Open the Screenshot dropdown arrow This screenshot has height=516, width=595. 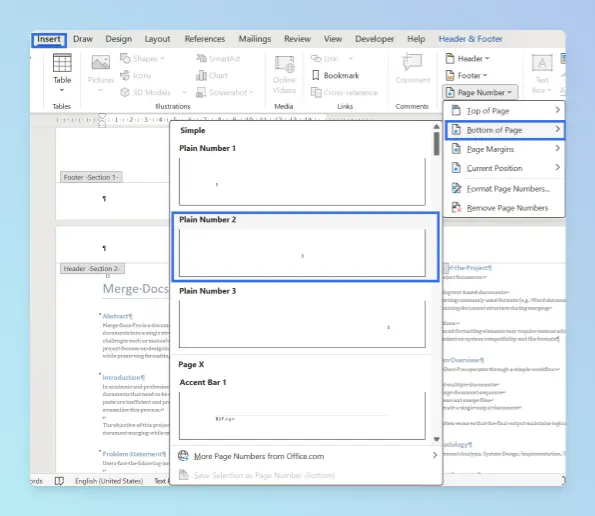coord(251,92)
